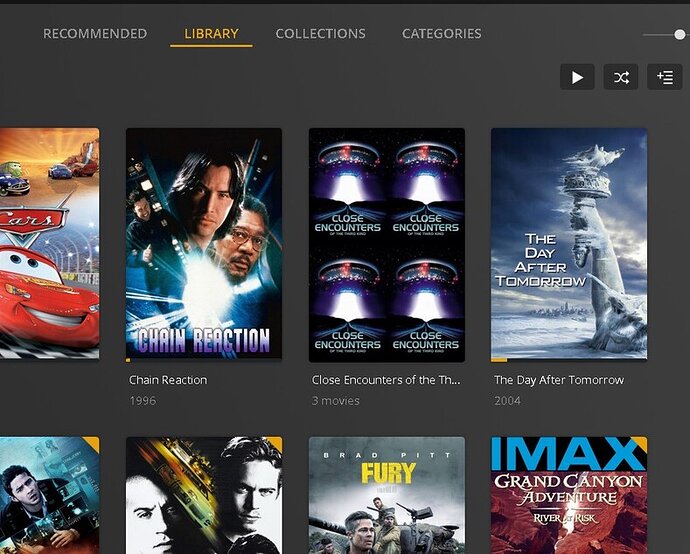690x554 pixels.
Task: Open the Fury movie poster
Action: pos(387,495)
